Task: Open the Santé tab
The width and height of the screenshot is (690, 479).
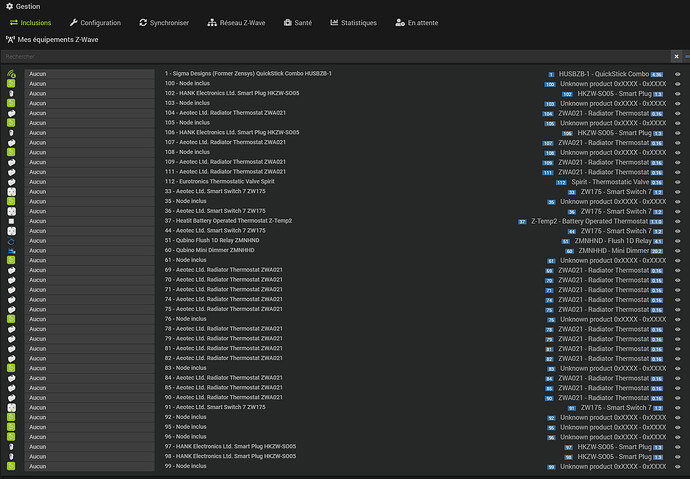Action: (x=298, y=22)
